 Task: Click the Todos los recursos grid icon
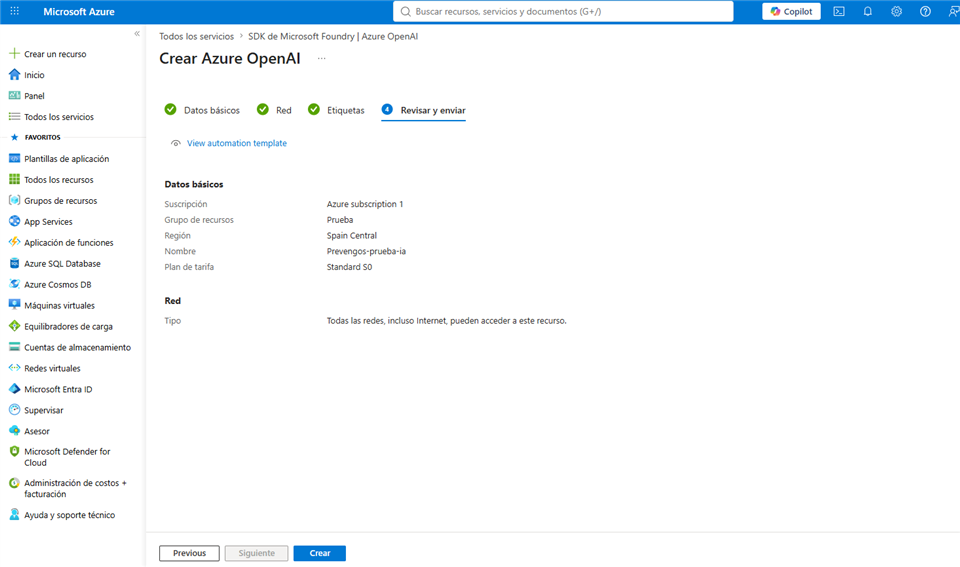pyautogui.click(x=14, y=179)
